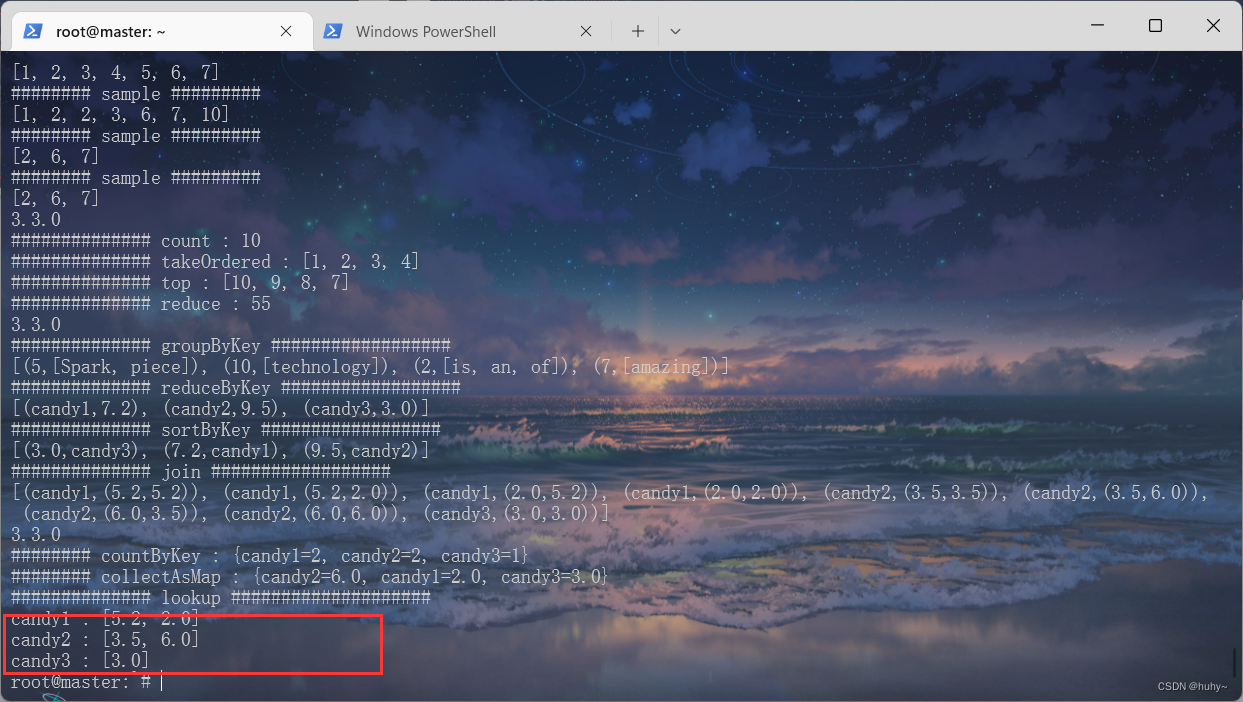
Task: Click the '[(5,[Spark, piece])' result line
Action: [x=371, y=367]
